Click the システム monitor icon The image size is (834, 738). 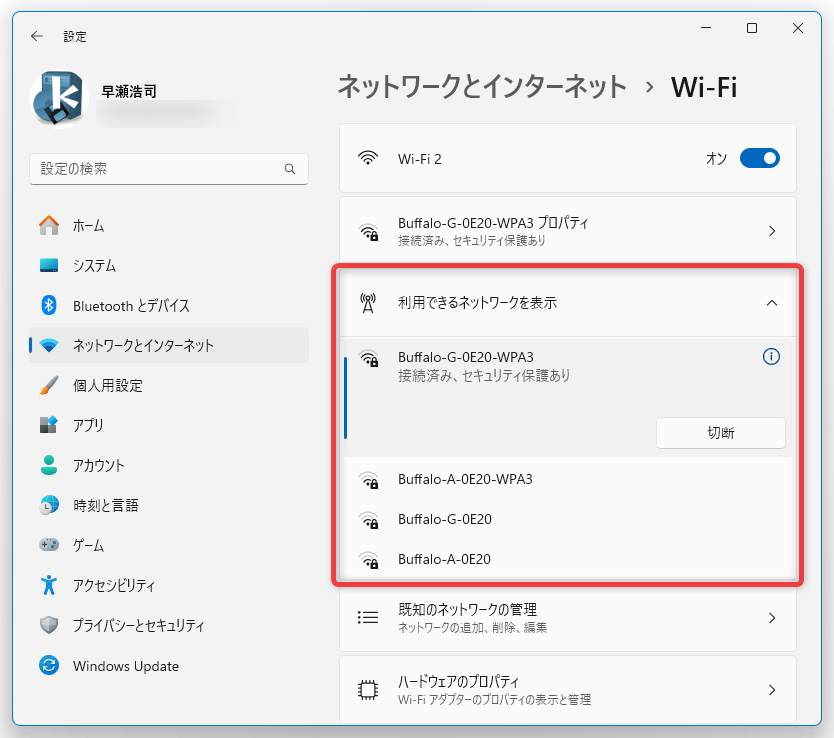tap(49, 265)
